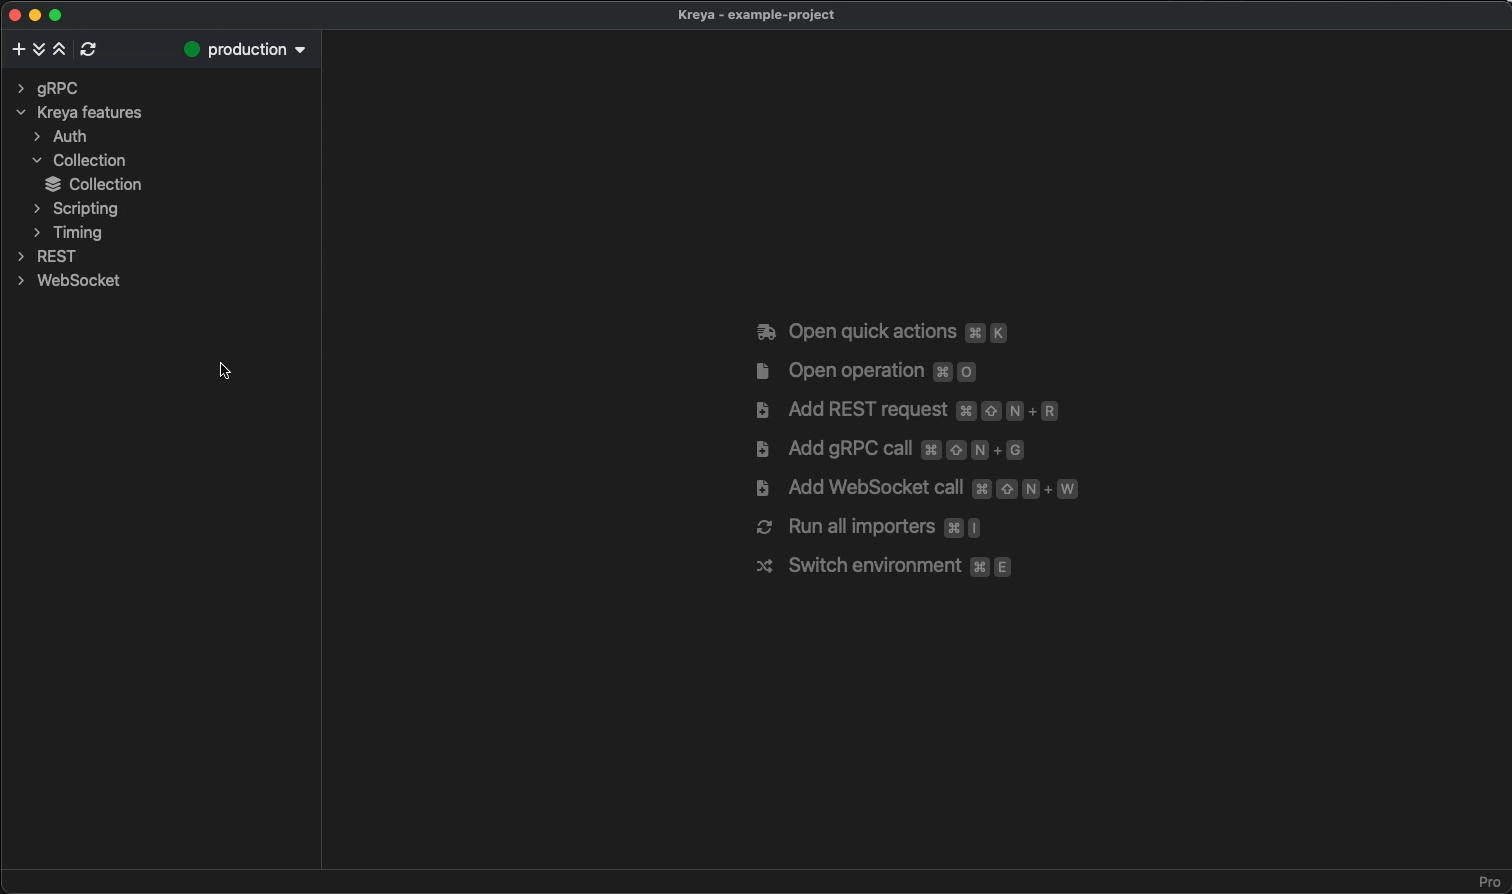Screen dimensions: 1512x894
Task: Click the Collection layers icon in tree
Action: pyautogui.click(x=53, y=184)
